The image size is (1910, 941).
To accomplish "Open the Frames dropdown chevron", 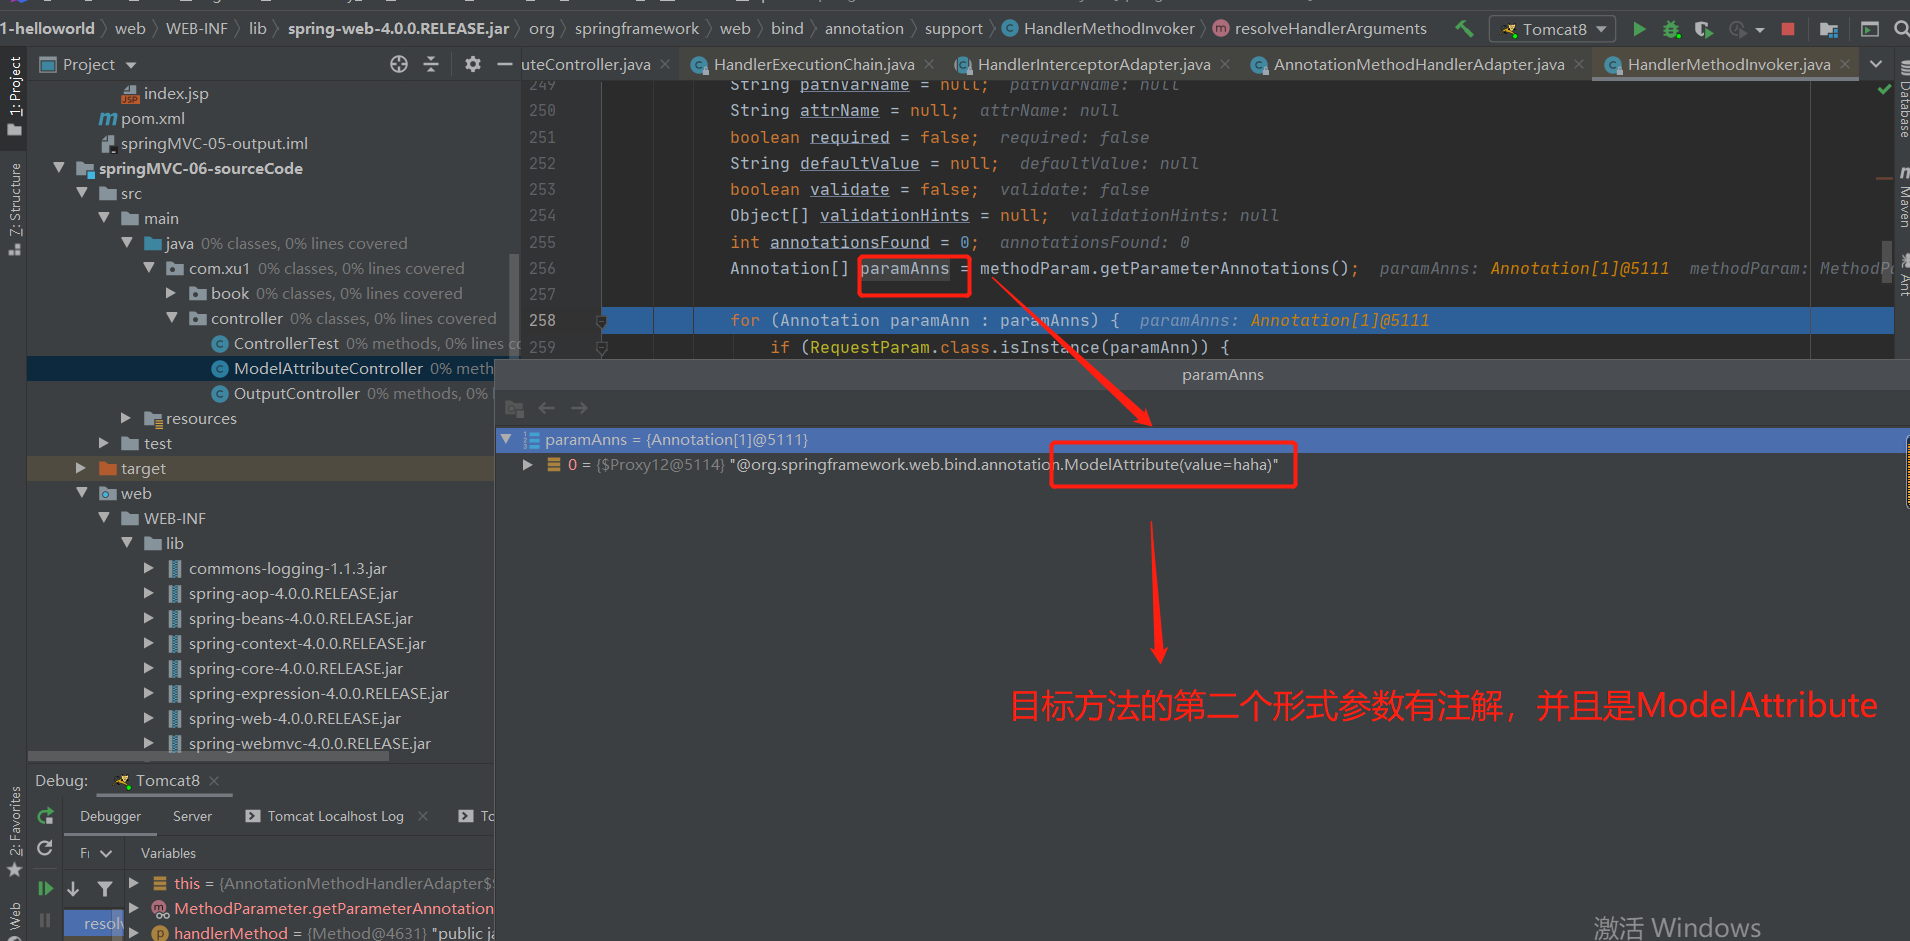I will coord(105,853).
